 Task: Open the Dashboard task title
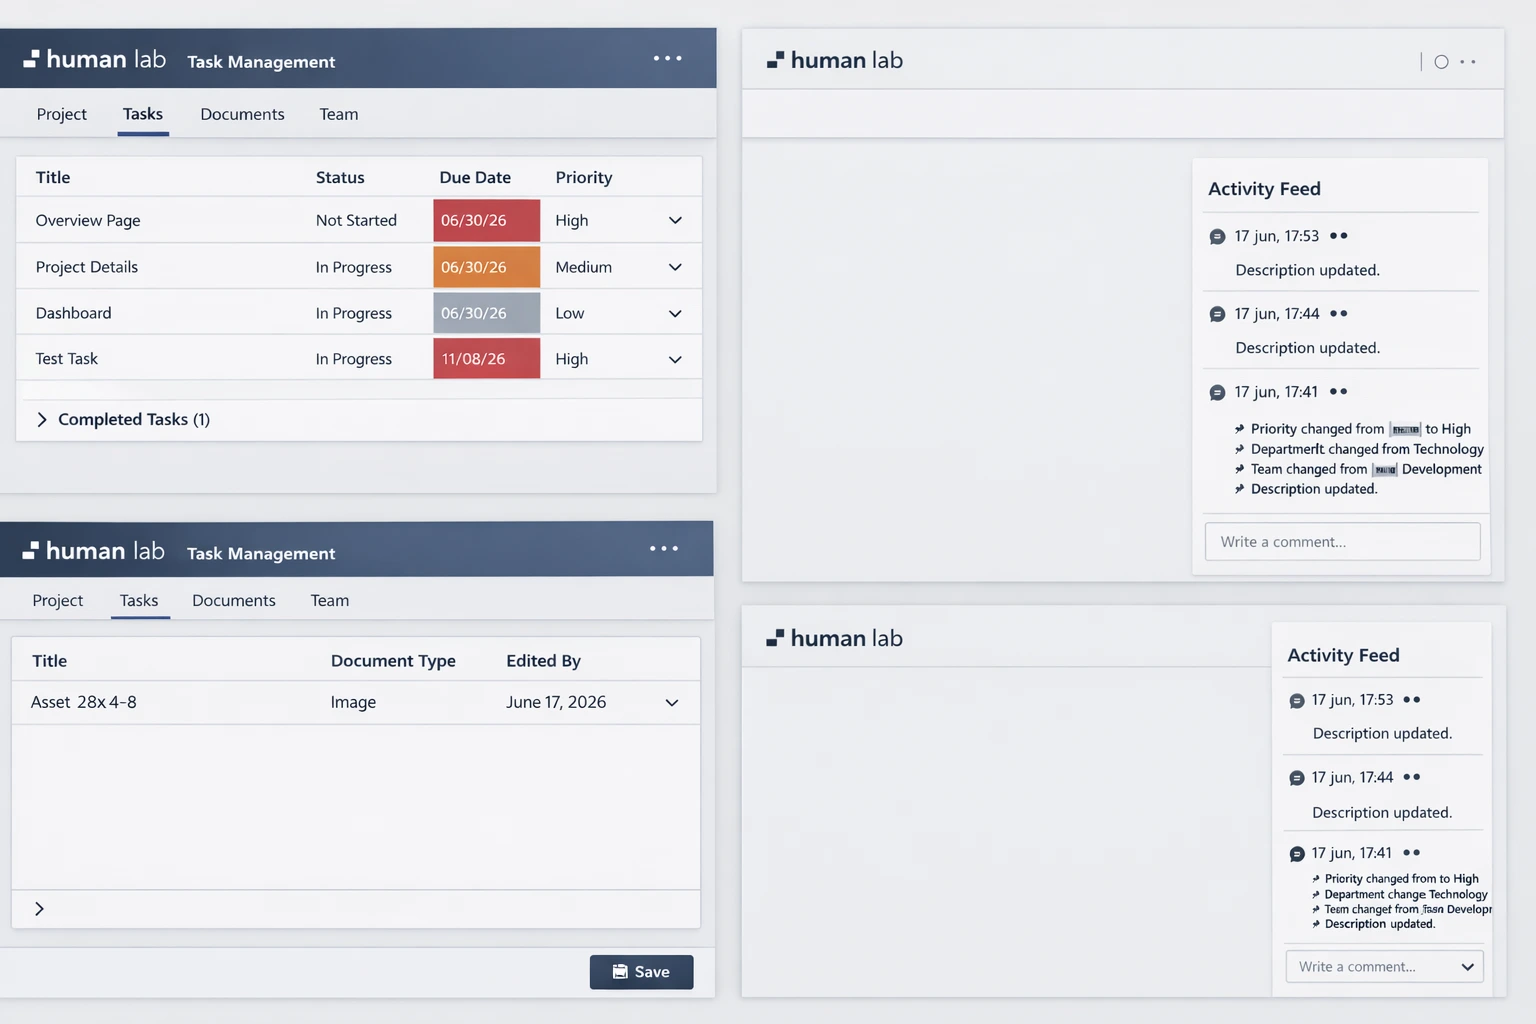74,313
